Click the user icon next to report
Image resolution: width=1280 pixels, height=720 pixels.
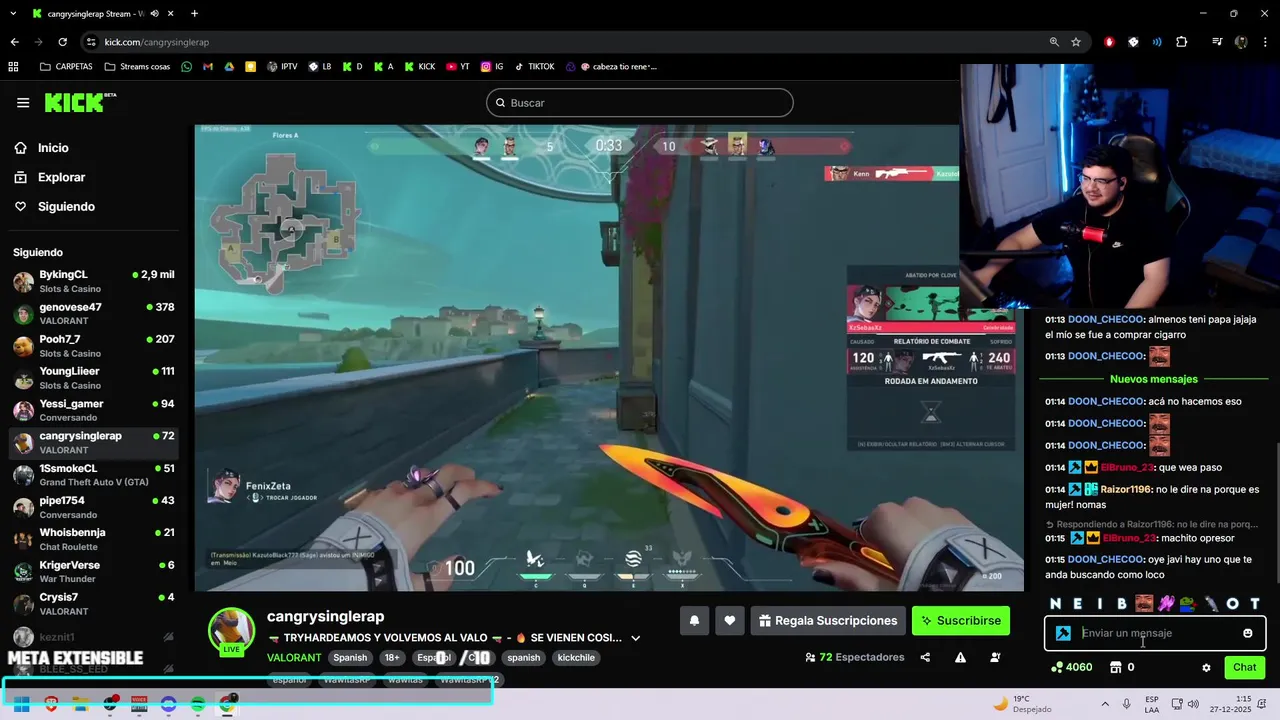995,657
